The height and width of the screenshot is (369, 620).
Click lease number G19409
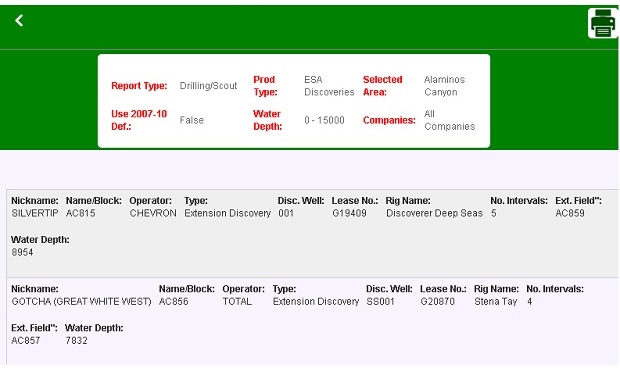(x=349, y=213)
